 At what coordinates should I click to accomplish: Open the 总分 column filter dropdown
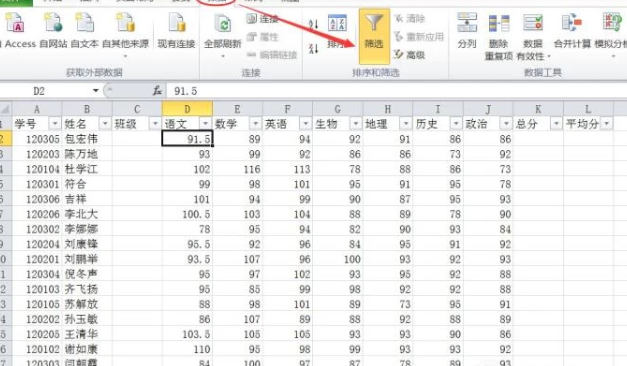click(557, 124)
